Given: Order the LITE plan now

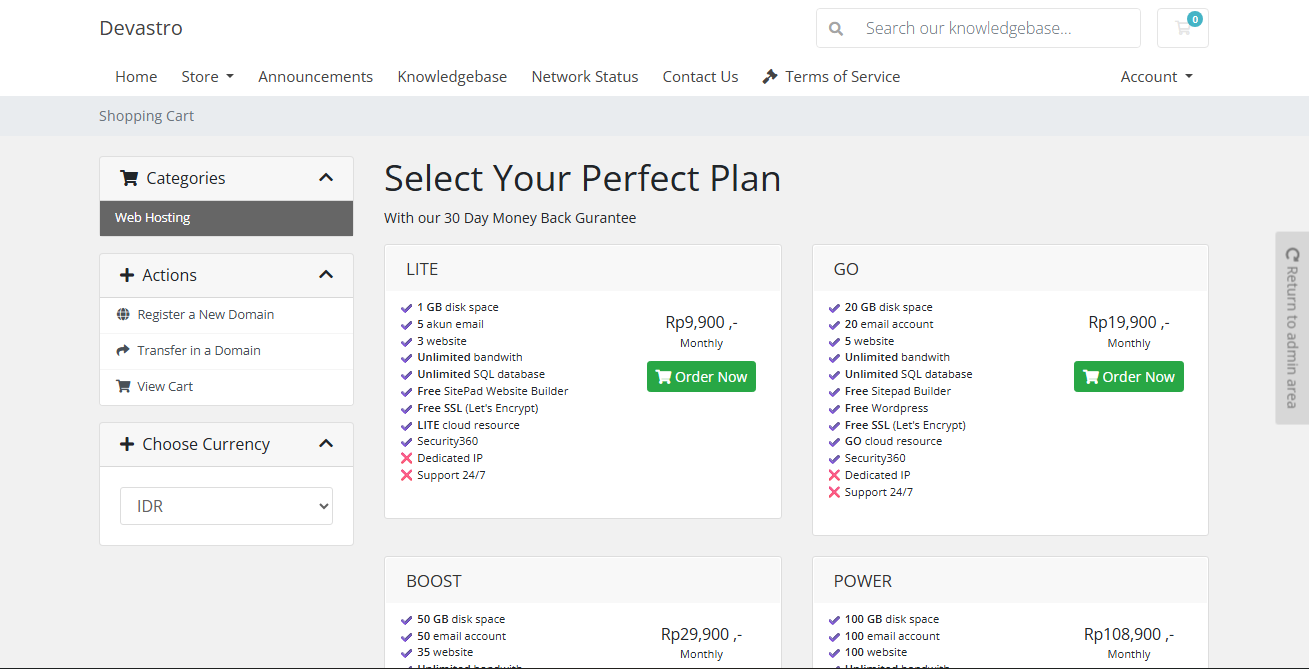Looking at the screenshot, I should (x=701, y=377).
